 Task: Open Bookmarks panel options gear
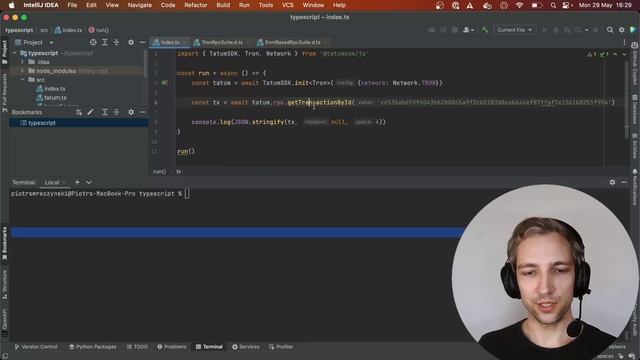[x=131, y=112]
